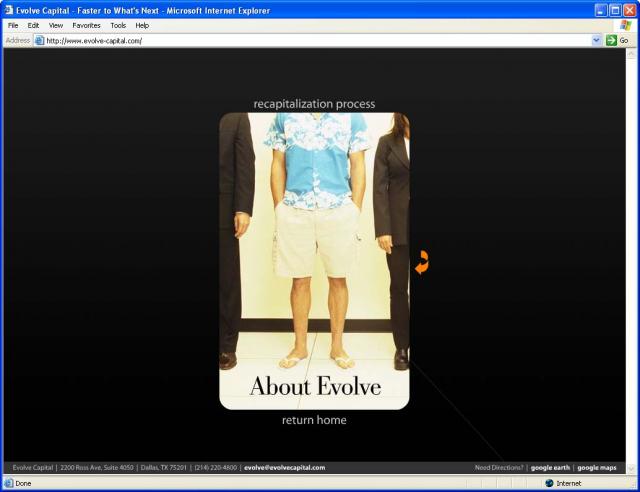Click the evolve@evolvecapital.com email link
The image size is (640, 492).
click(284, 467)
